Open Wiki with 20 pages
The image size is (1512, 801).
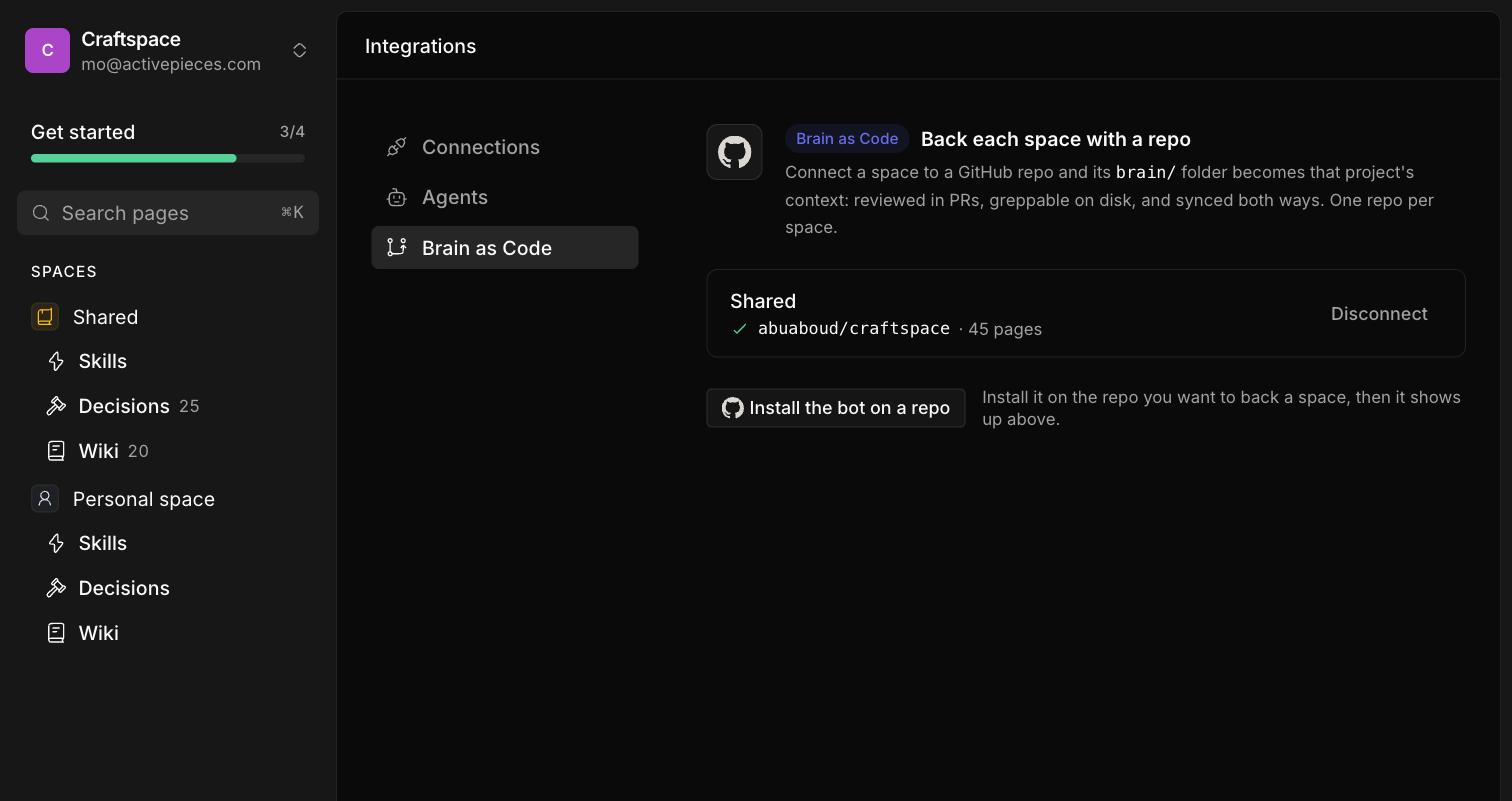coord(98,451)
